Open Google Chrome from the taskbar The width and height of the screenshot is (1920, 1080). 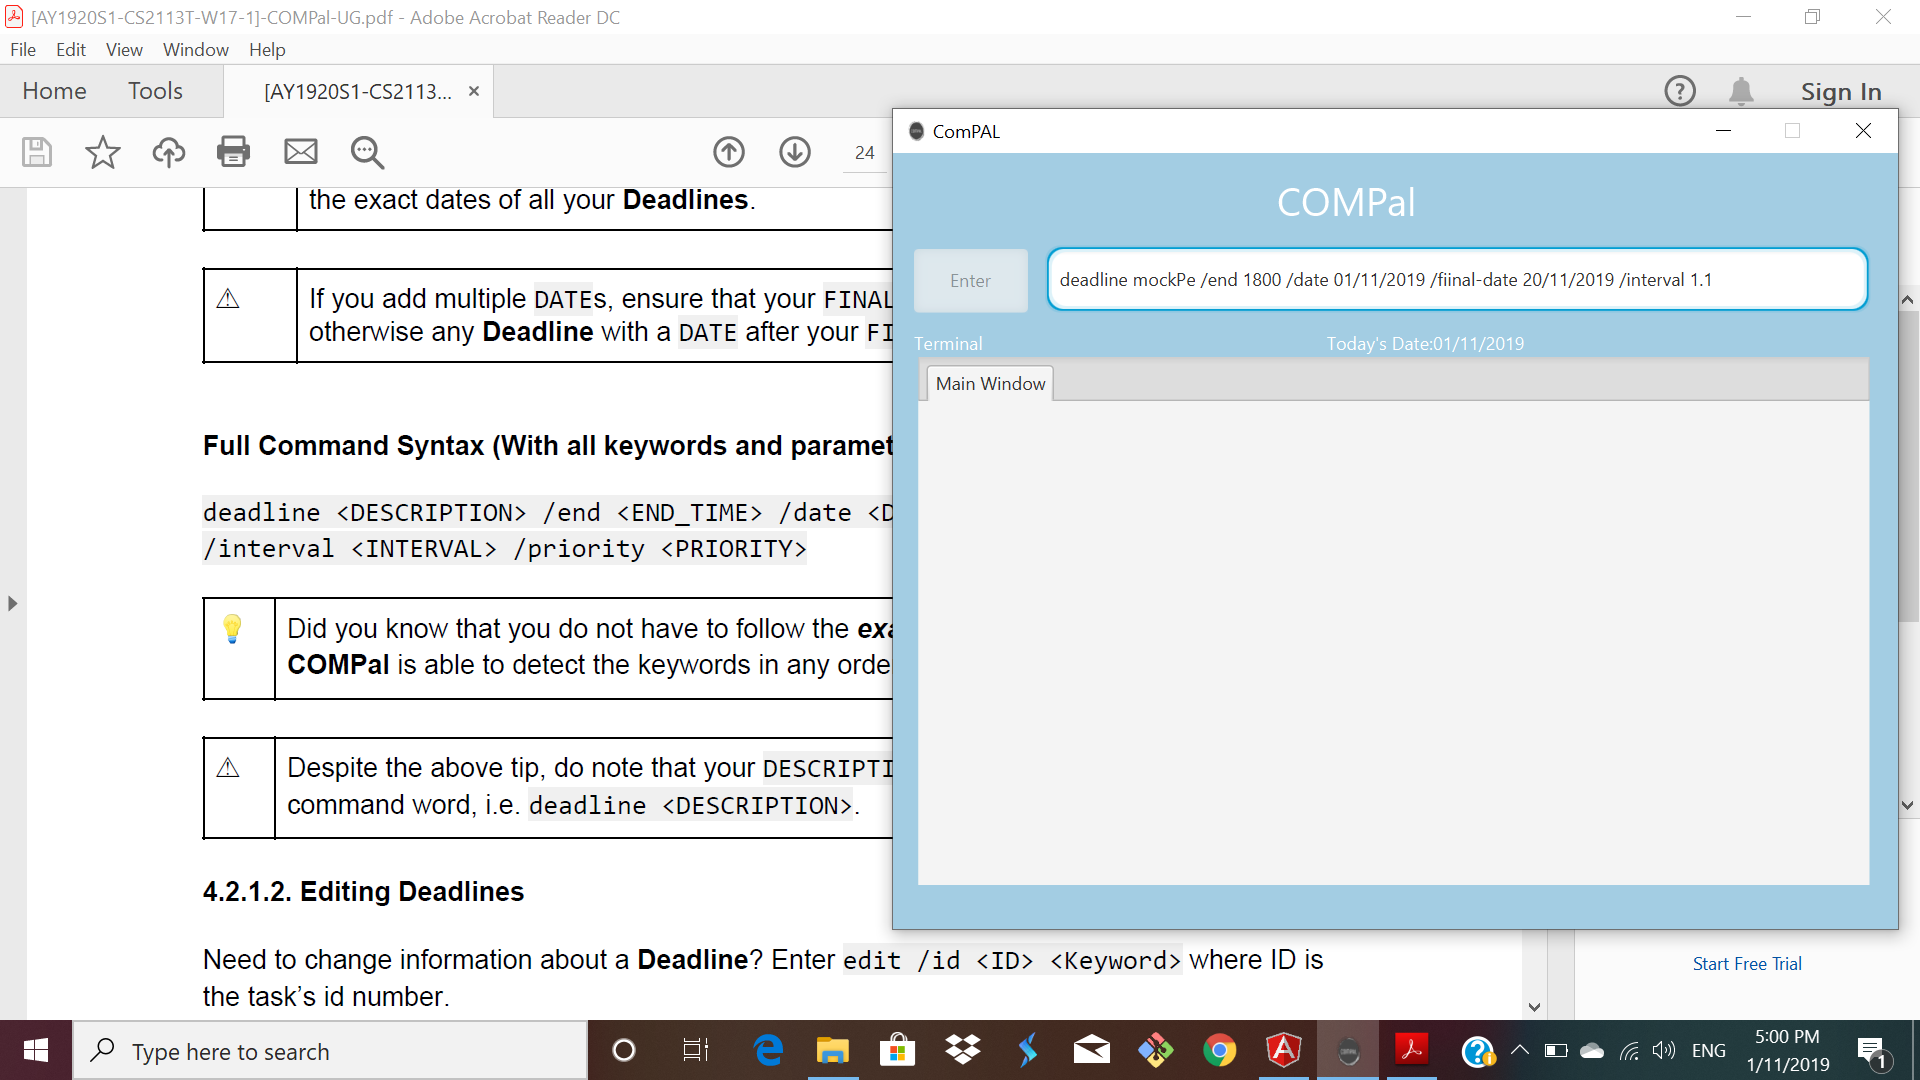[x=1219, y=1050]
